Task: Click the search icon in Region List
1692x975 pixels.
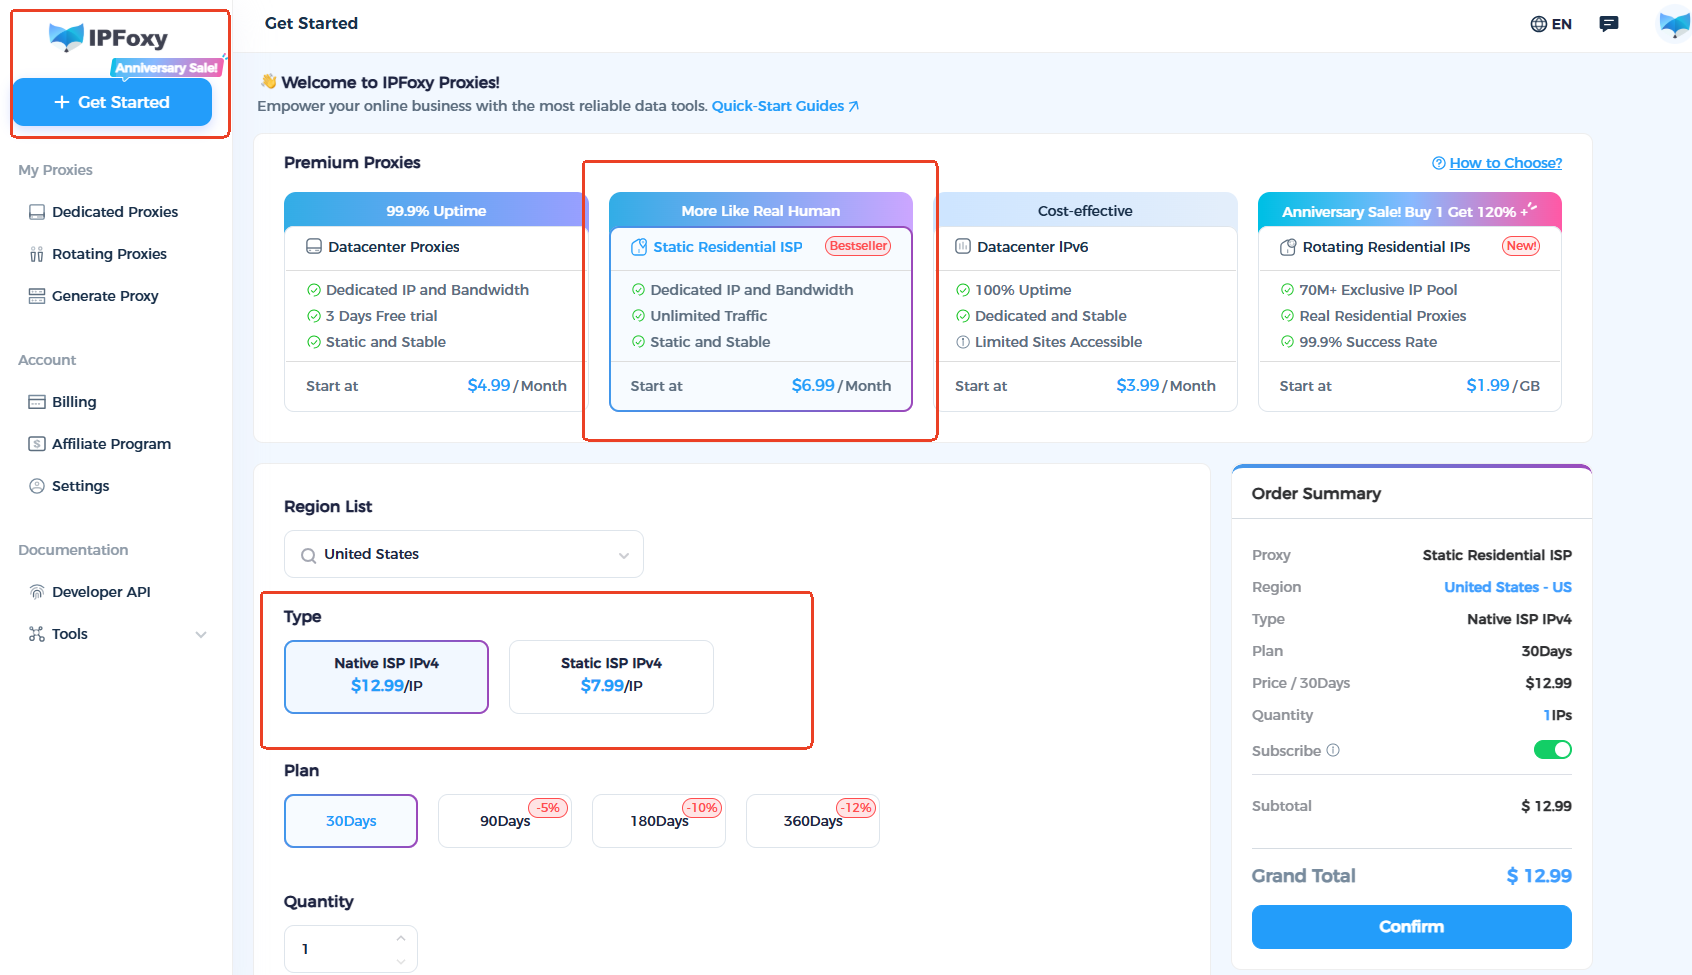Action: tap(309, 555)
